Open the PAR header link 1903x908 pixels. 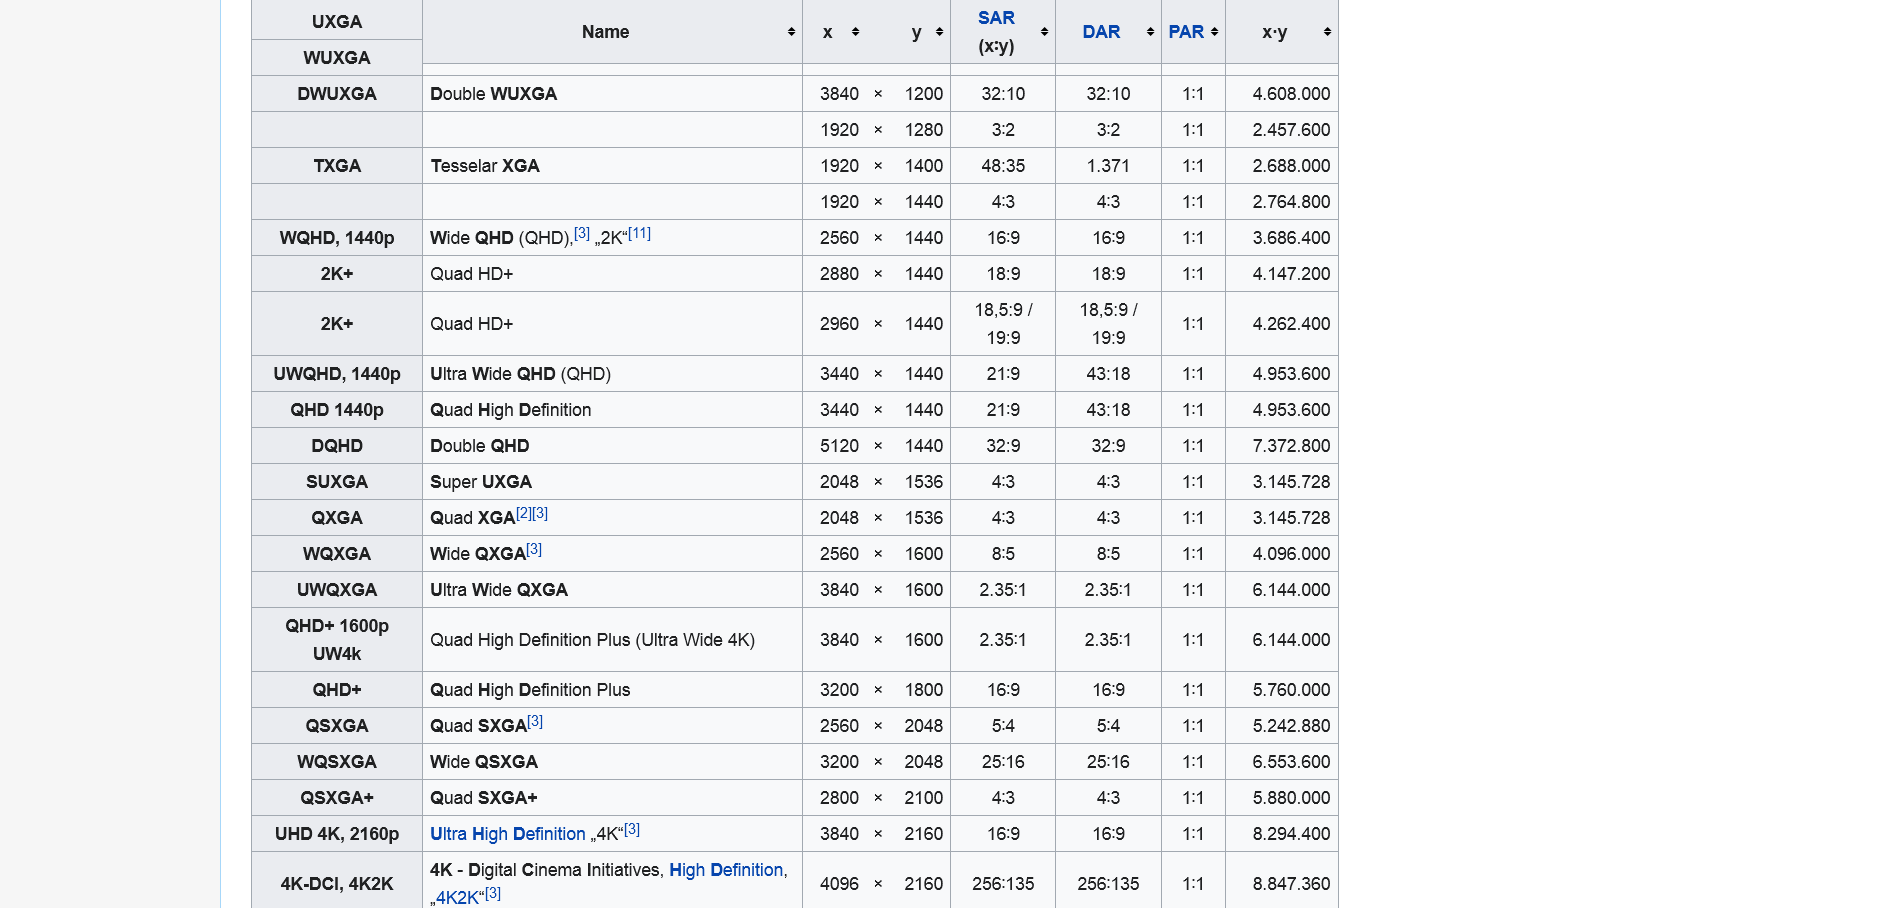[1185, 31]
